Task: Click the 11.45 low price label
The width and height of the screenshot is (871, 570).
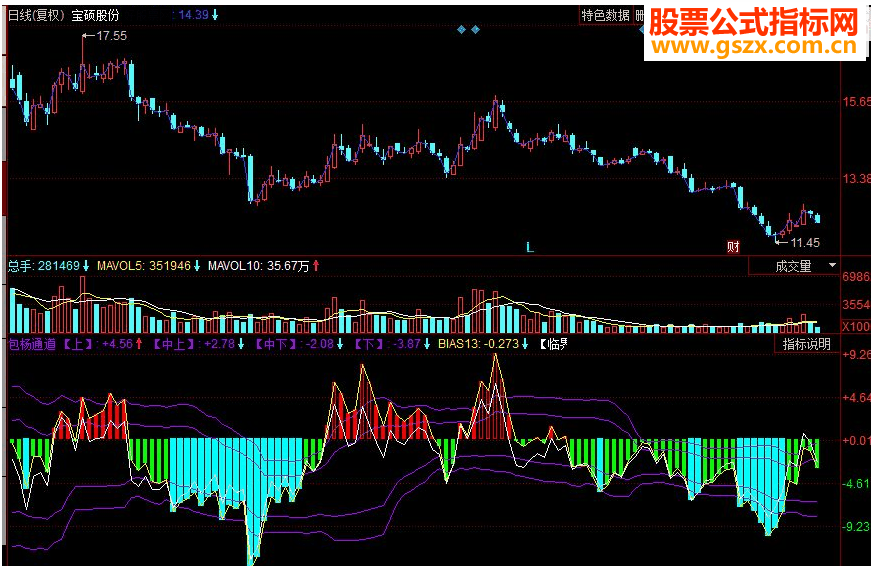Action: [x=805, y=243]
